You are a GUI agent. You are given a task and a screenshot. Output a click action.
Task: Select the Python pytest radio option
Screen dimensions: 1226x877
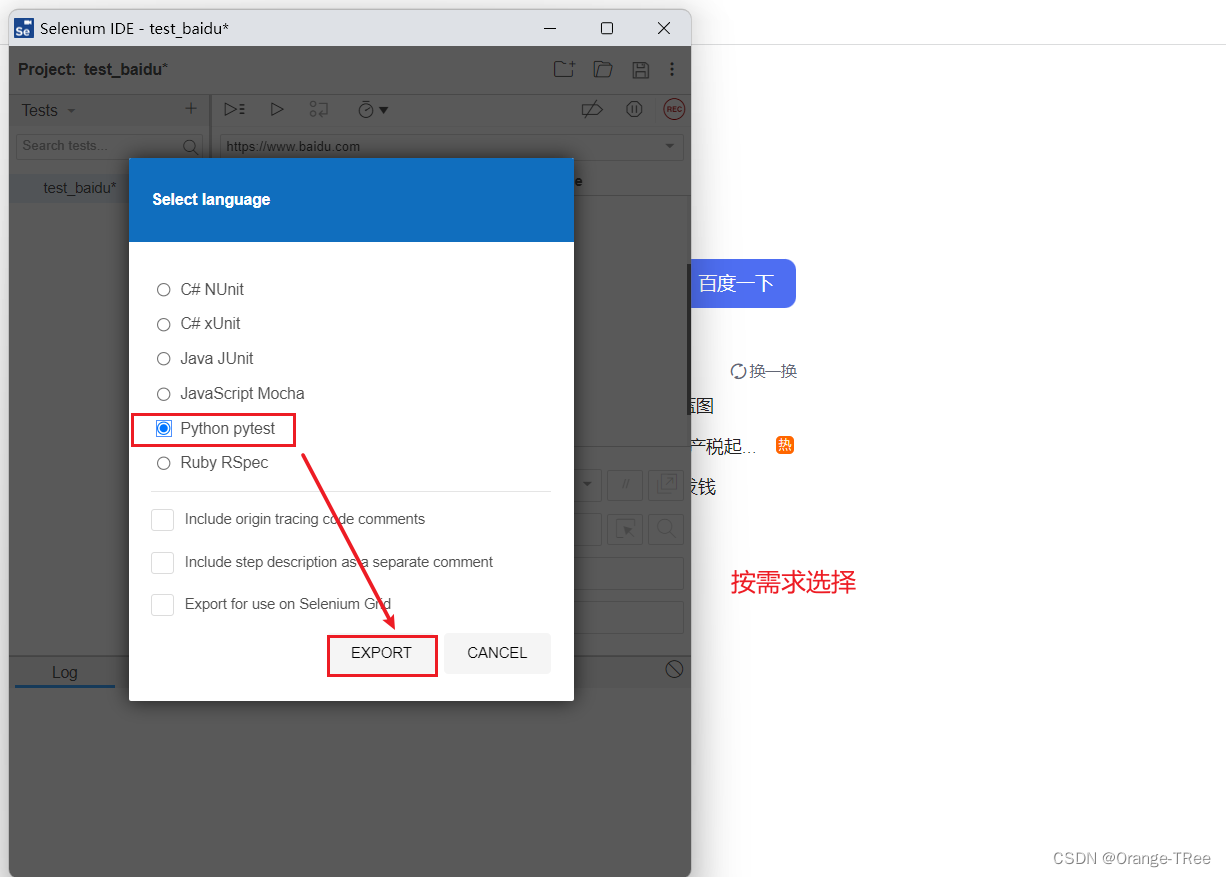coord(164,429)
